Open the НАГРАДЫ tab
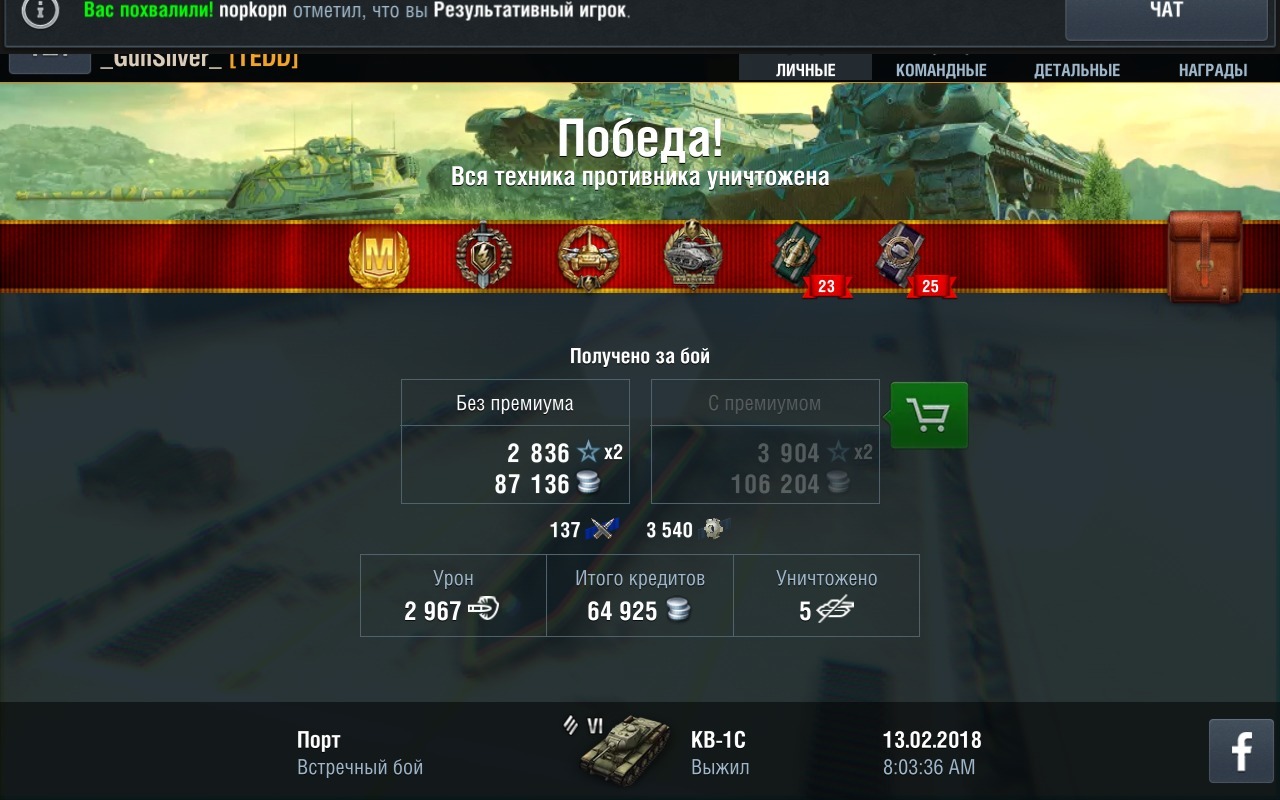 click(x=1213, y=70)
